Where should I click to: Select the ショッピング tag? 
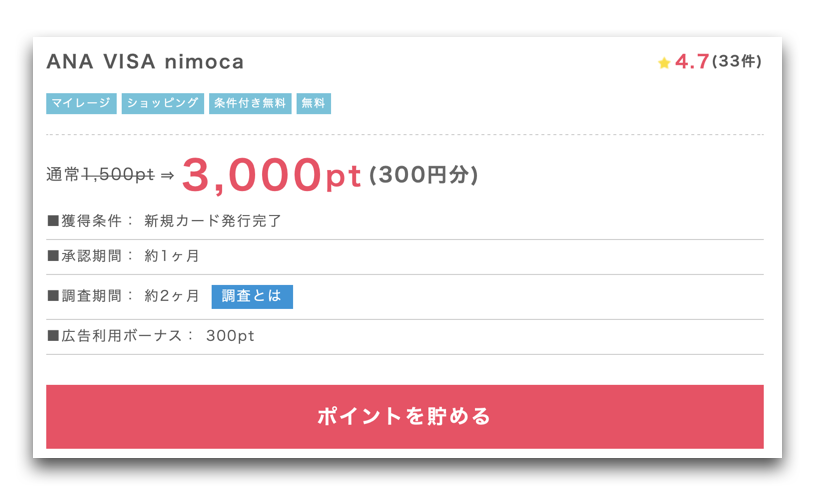click(163, 103)
